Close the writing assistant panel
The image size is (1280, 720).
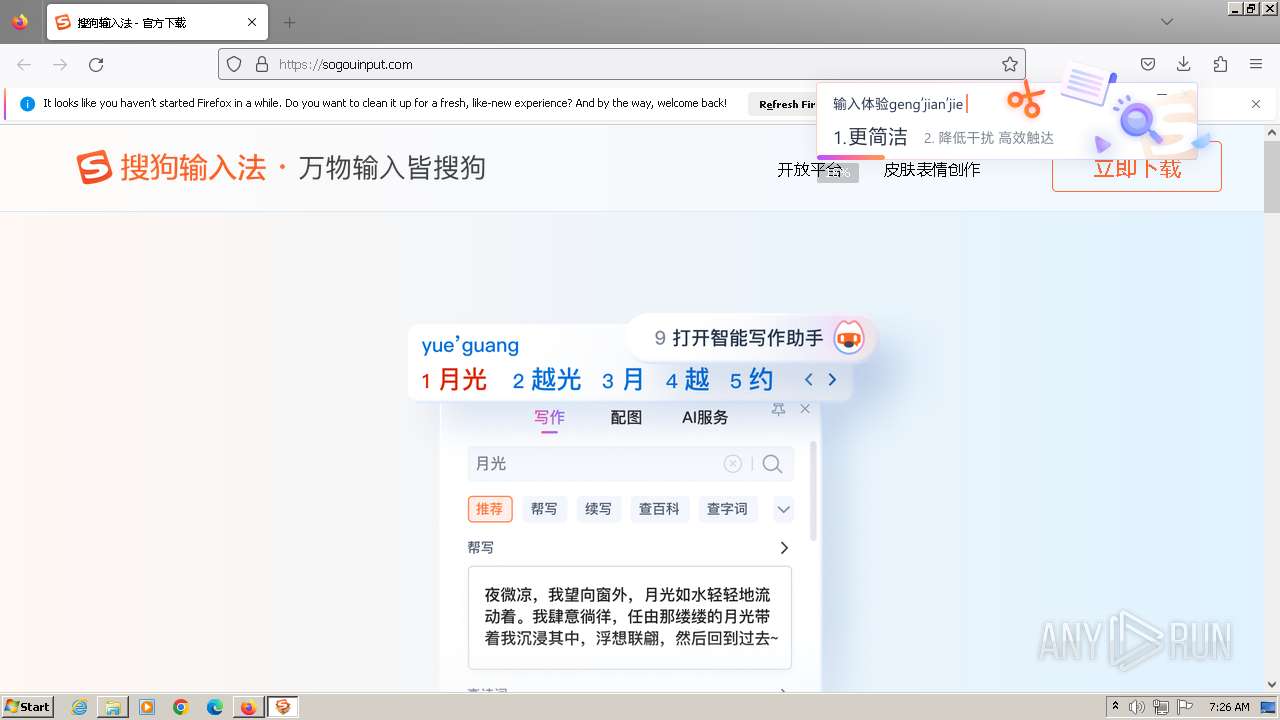coord(805,409)
